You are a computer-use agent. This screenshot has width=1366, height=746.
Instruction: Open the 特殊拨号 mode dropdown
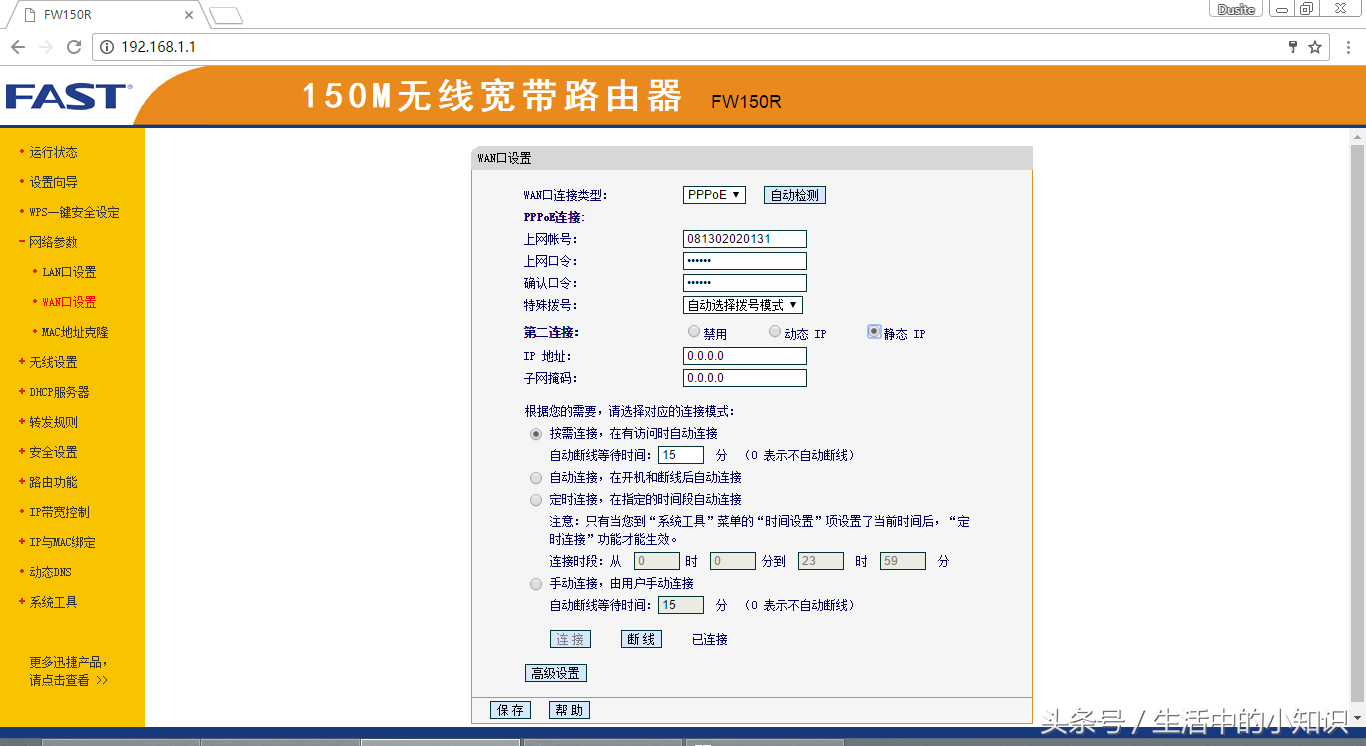(x=742, y=305)
